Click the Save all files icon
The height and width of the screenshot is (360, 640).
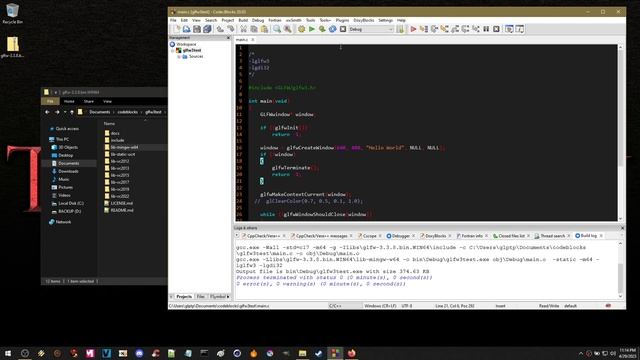[x=207, y=29]
